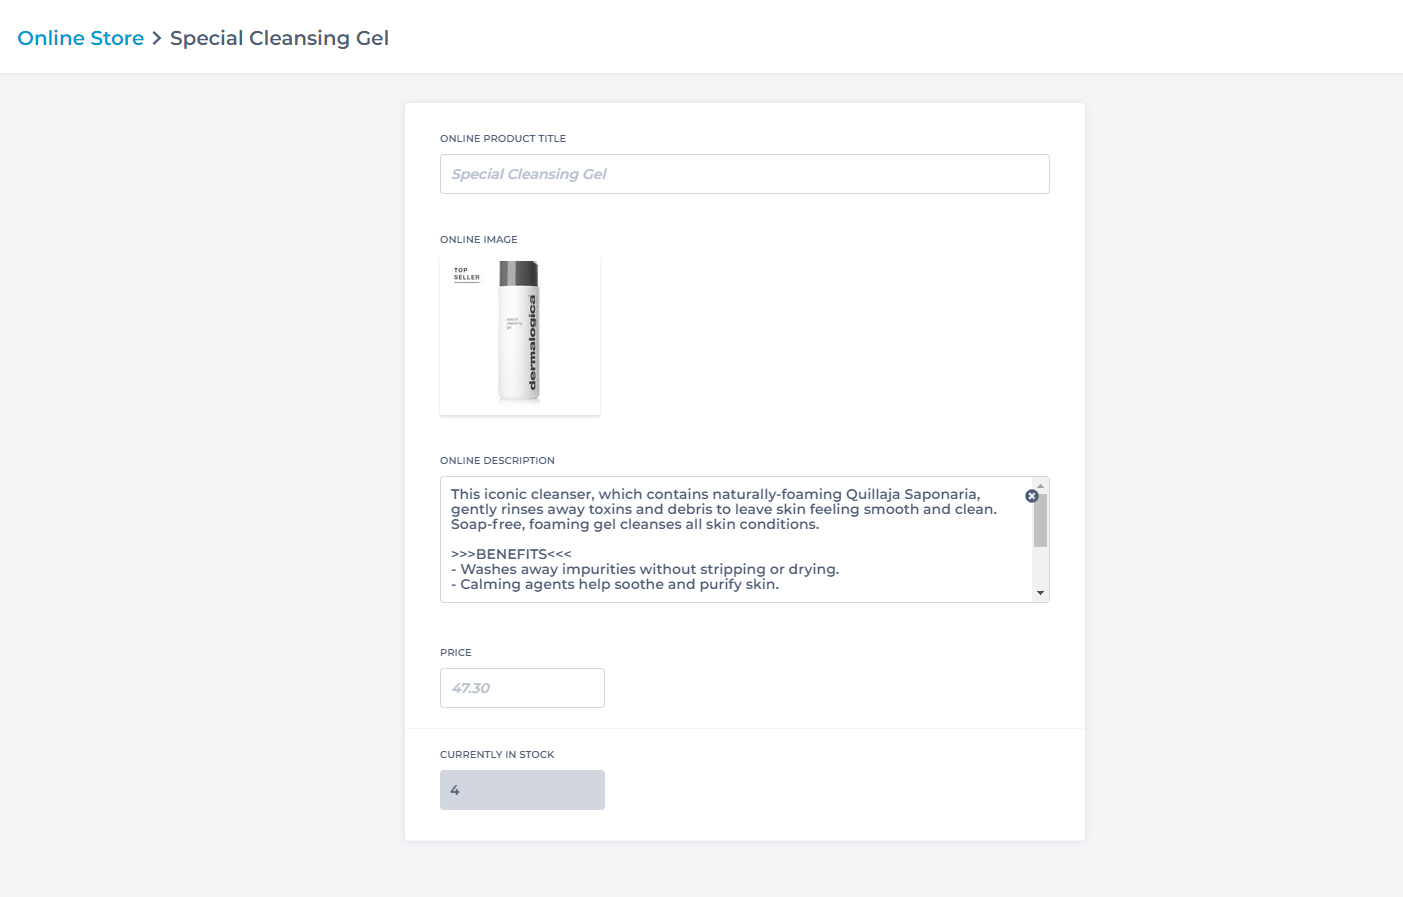Click the Online Description label
1403x897 pixels.
tap(497, 461)
